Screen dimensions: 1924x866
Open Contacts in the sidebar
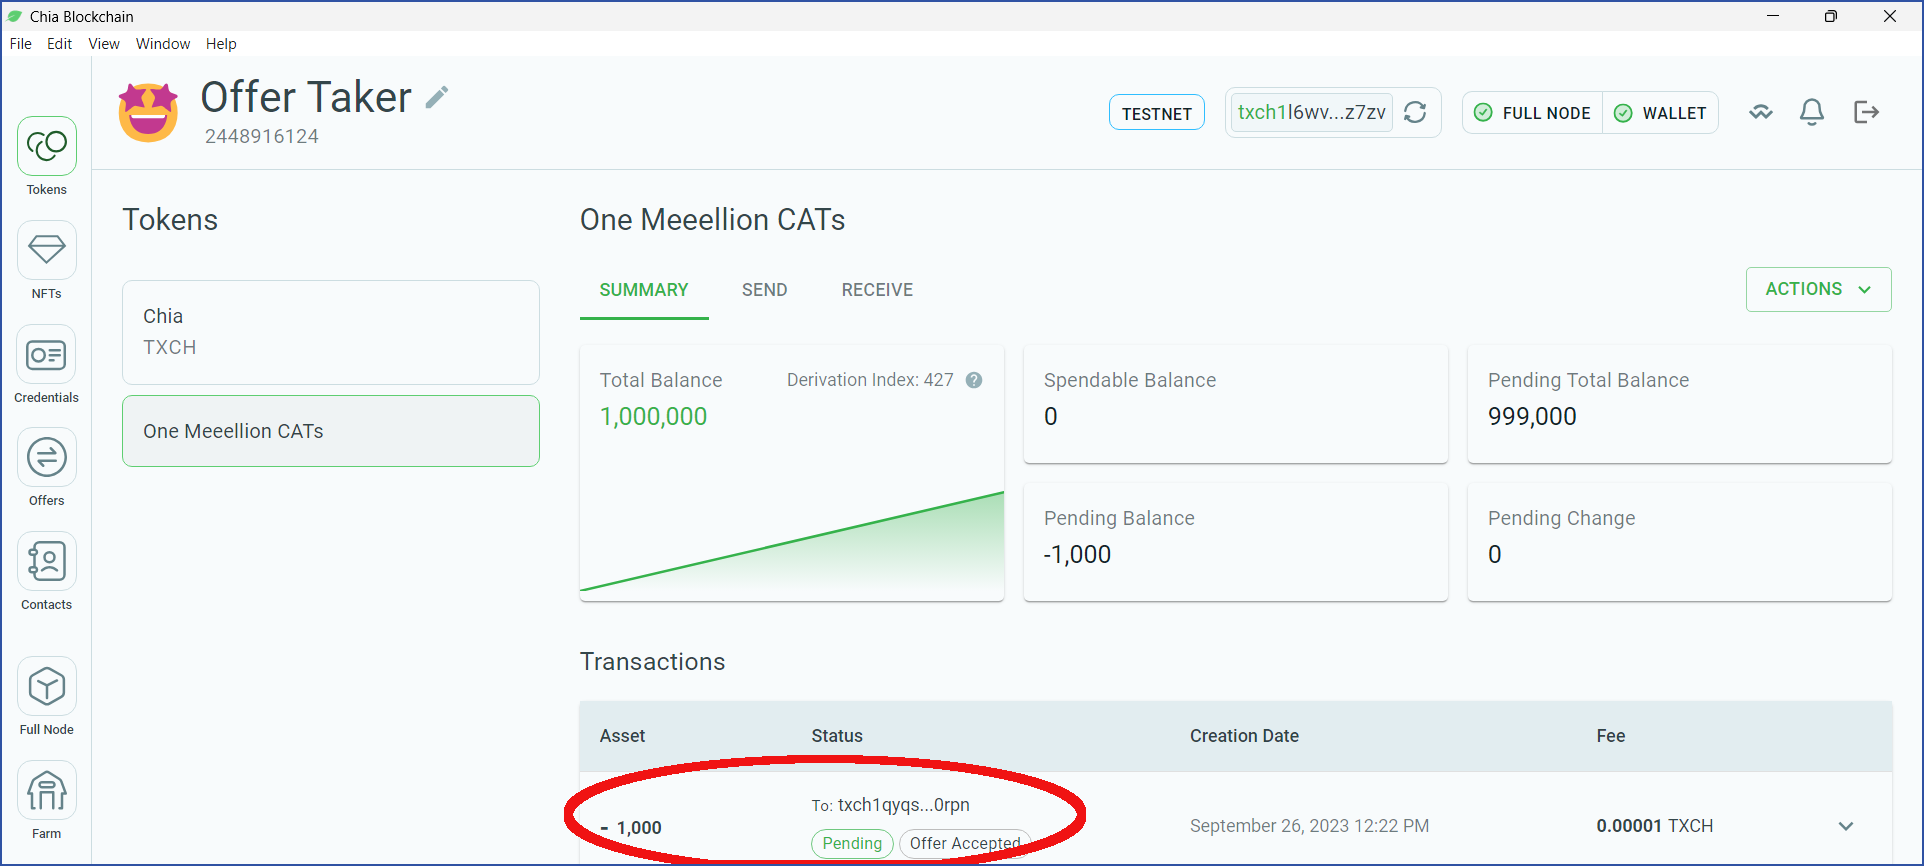(46, 571)
